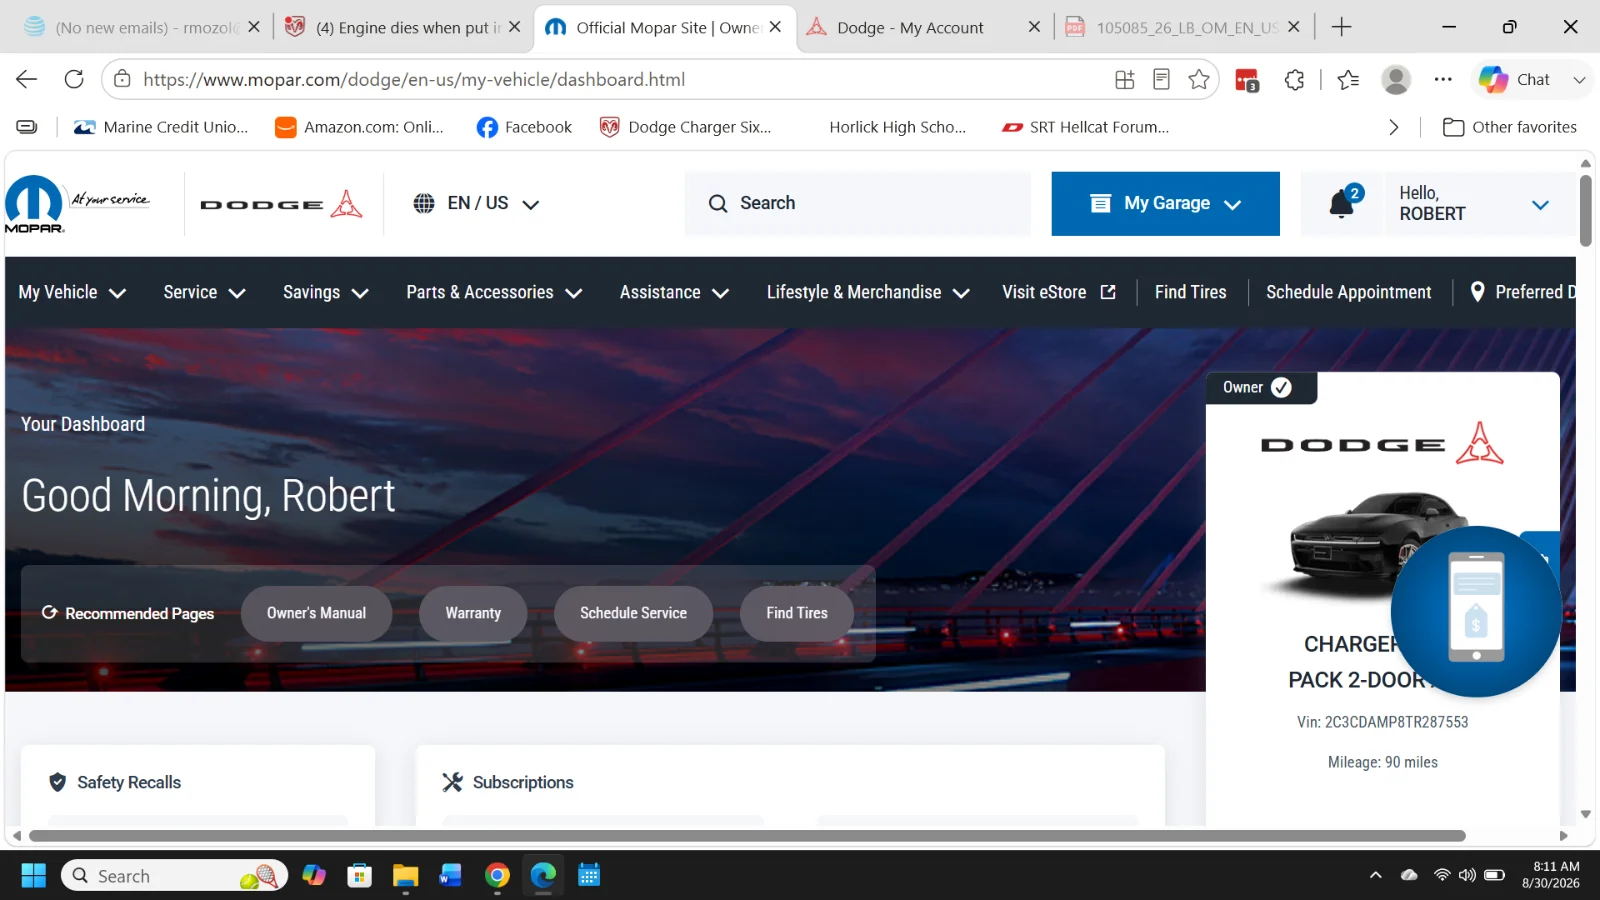Open the SRT Hellcat Forum bookmark
The image size is (1600, 900).
point(1085,127)
